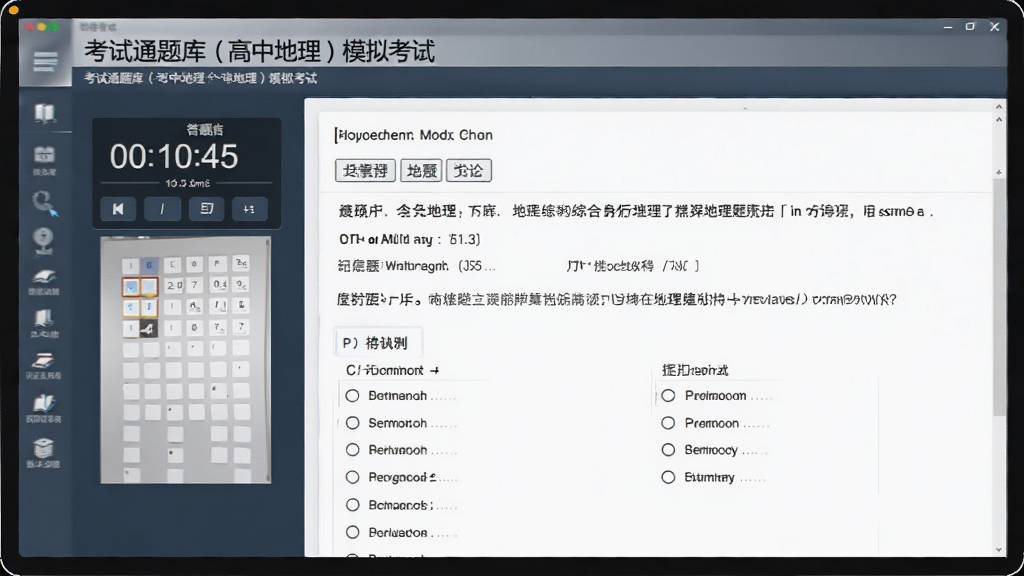1024x576 pixels.
Task: Click the topmost open-book icon in the sidebar
Action: coord(44,113)
